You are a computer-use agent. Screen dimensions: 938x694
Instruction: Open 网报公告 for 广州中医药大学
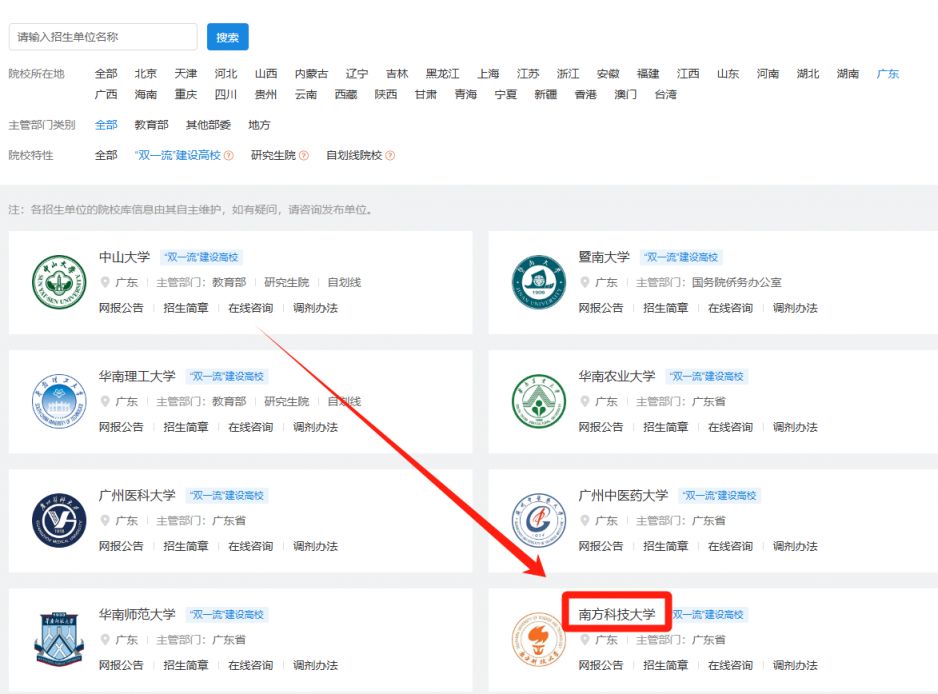(x=601, y=546)
